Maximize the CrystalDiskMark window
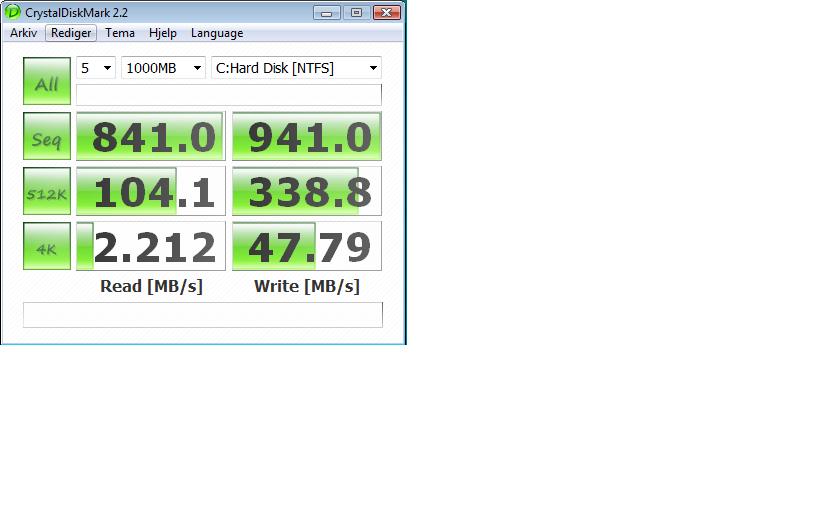 tap(356, 12)
